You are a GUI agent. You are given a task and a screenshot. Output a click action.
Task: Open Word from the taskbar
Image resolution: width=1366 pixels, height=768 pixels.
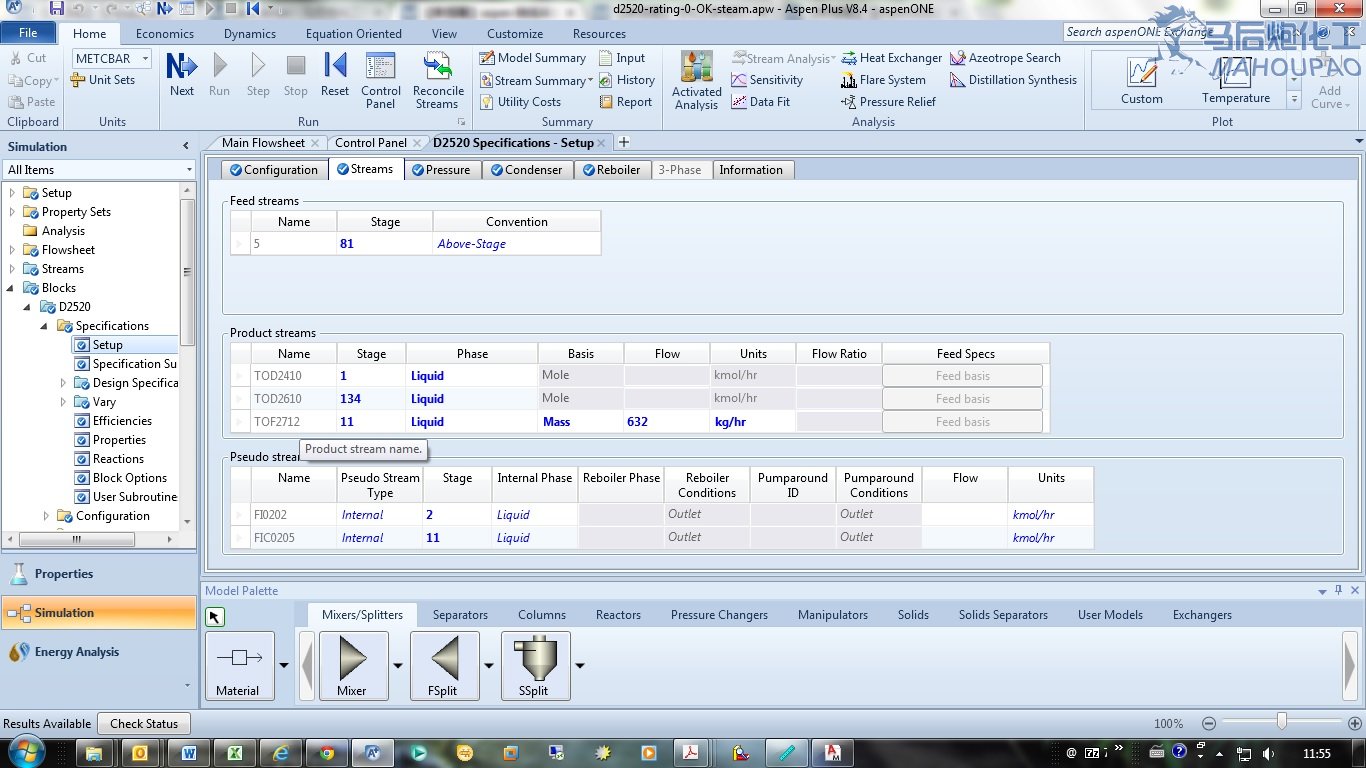pos(189,753)
